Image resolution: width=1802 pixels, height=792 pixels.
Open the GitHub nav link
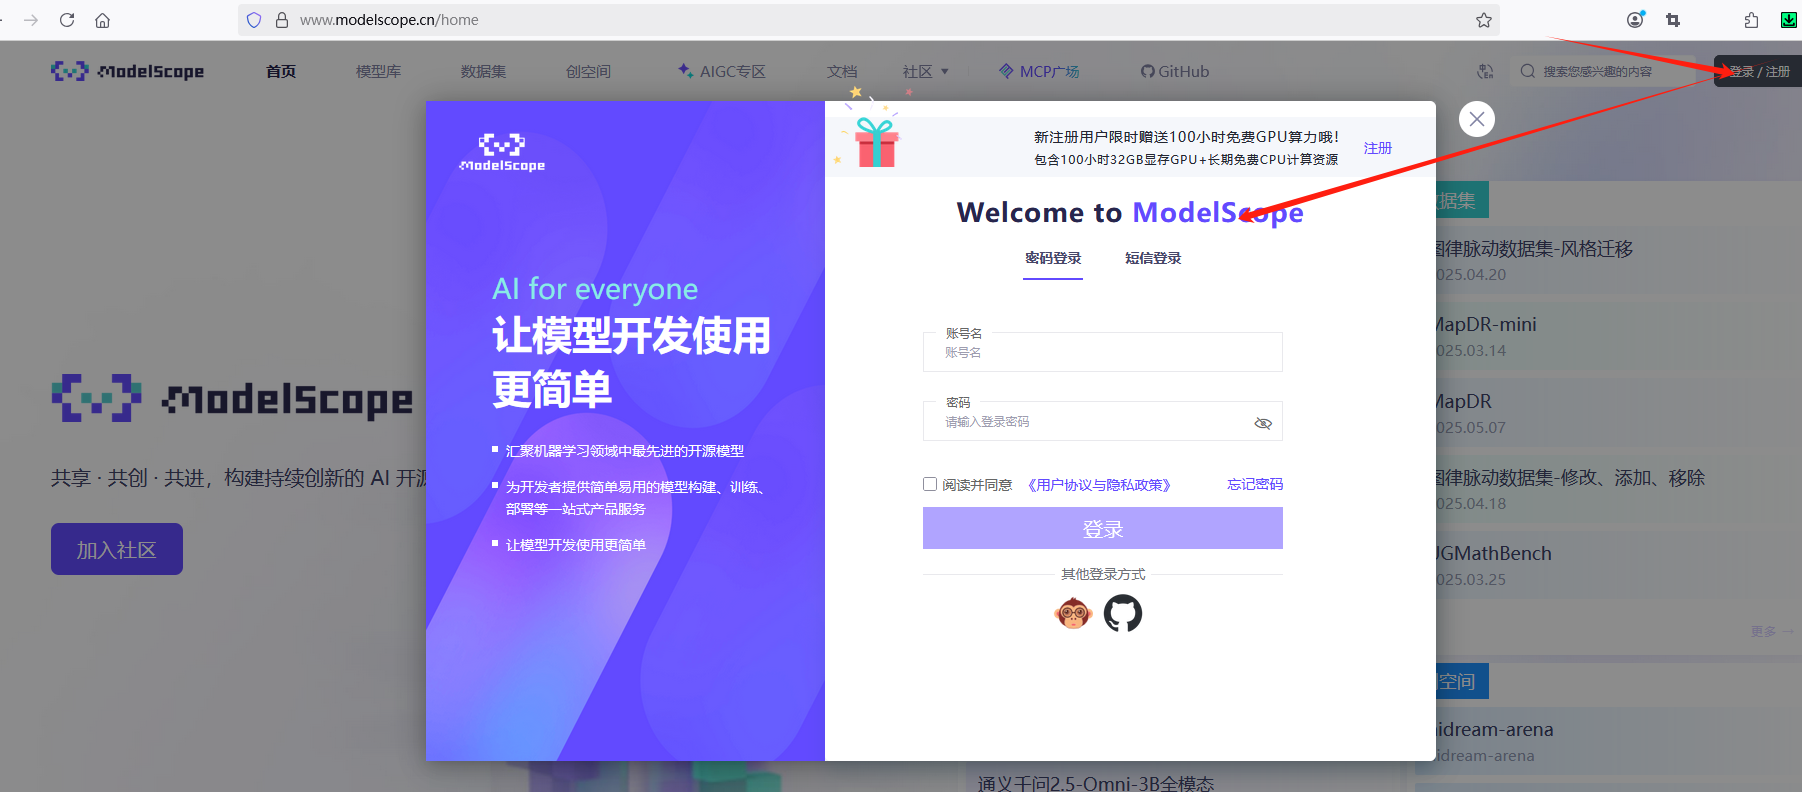(x=1175, y=72)
